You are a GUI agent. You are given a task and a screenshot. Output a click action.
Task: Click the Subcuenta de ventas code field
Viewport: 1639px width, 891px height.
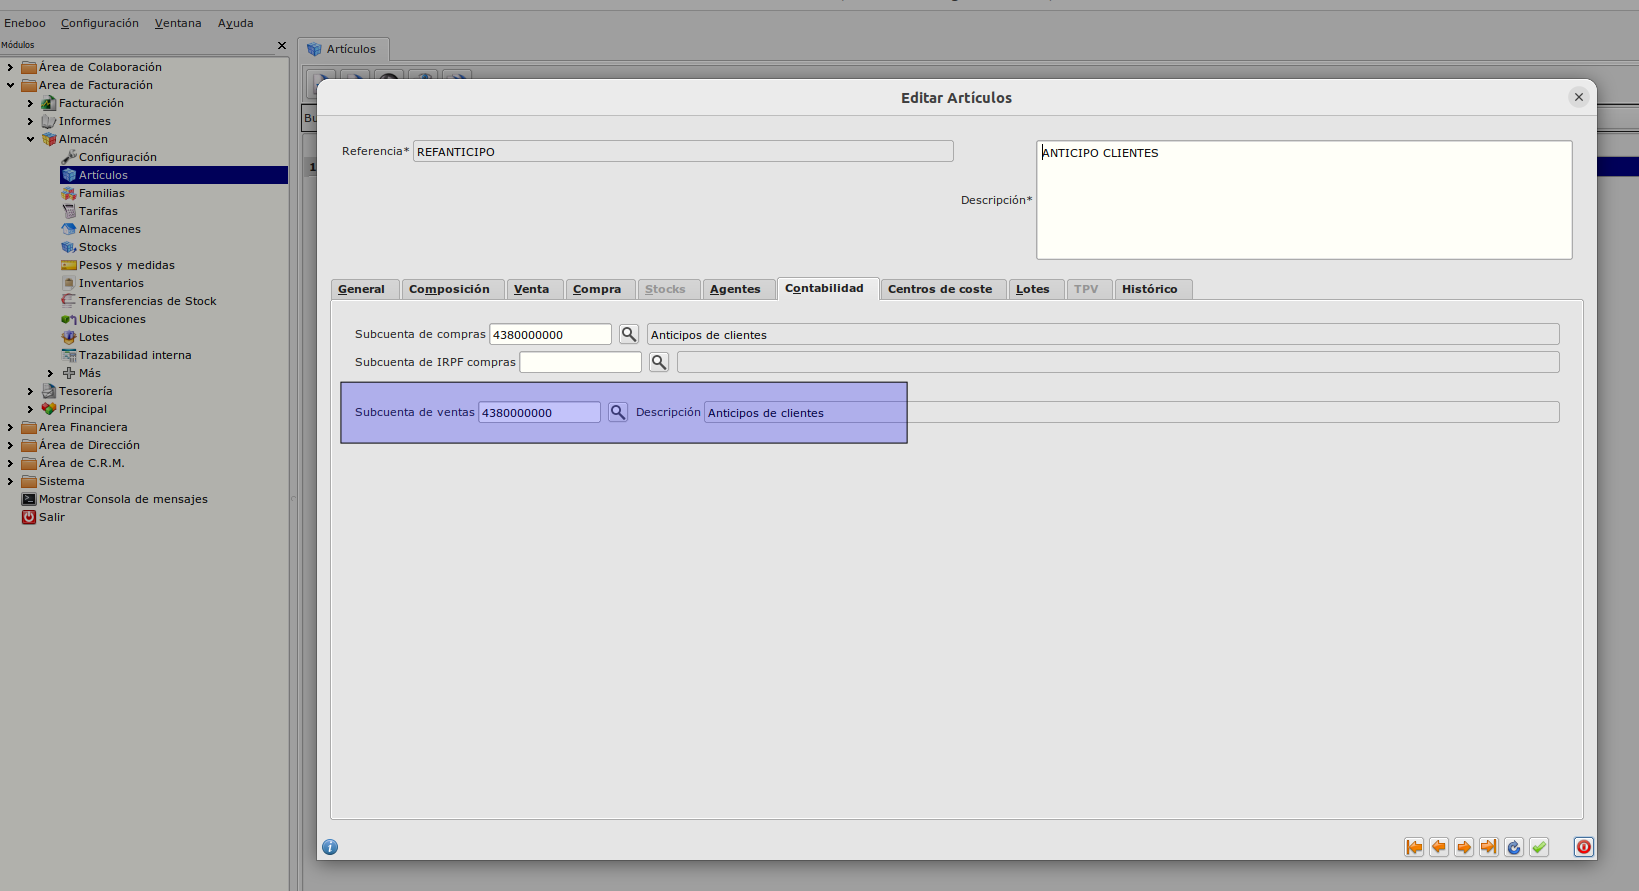tap(539, 412)
